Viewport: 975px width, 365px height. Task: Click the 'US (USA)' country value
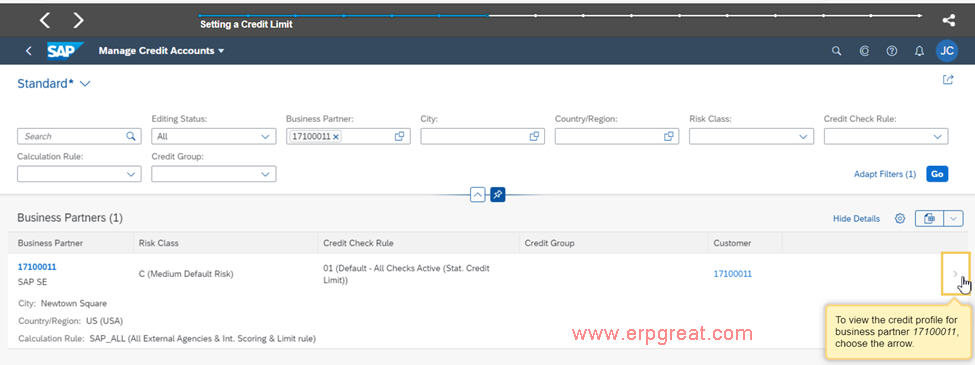103,321
